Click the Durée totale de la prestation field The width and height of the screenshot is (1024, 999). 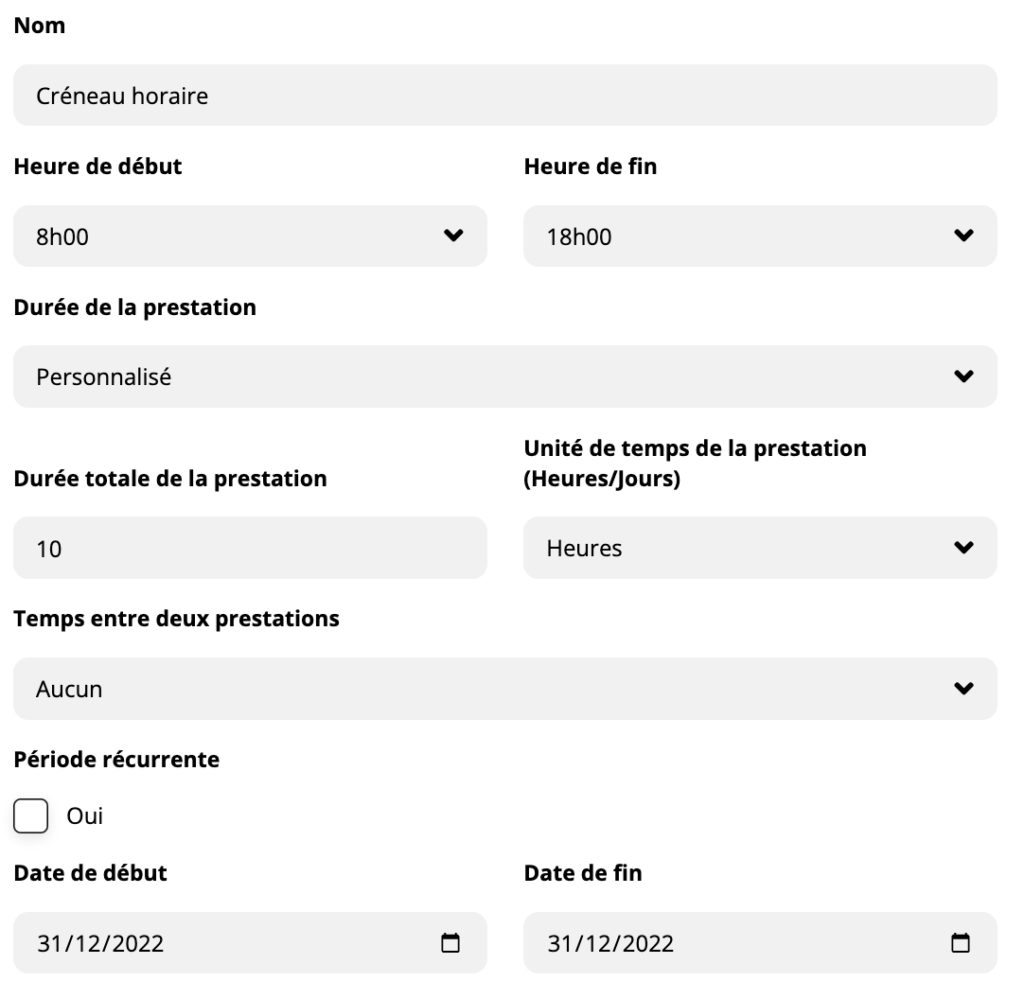point(249,548)
